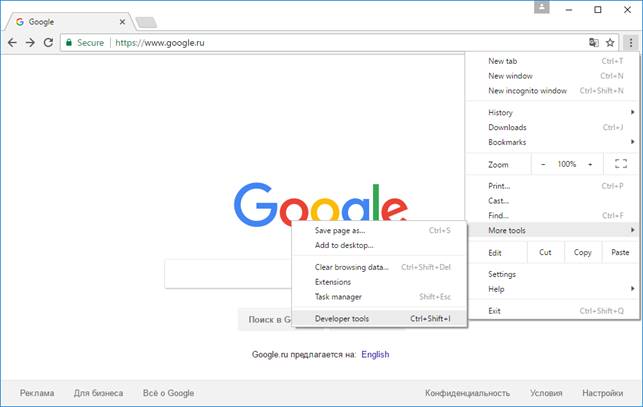Choose Exit from Chrome menu

click(x=552, y=311)
